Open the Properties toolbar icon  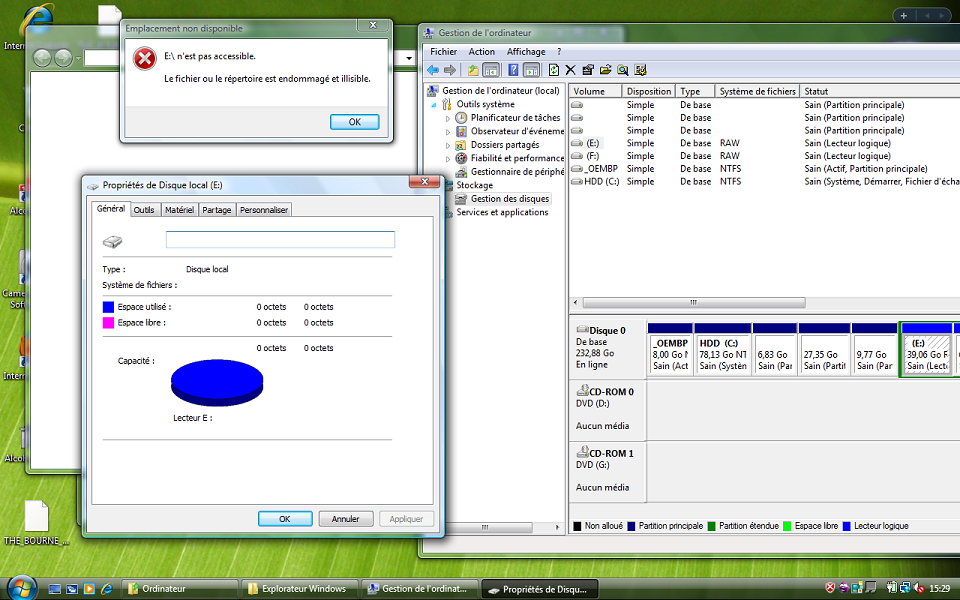tap(588, 69)
